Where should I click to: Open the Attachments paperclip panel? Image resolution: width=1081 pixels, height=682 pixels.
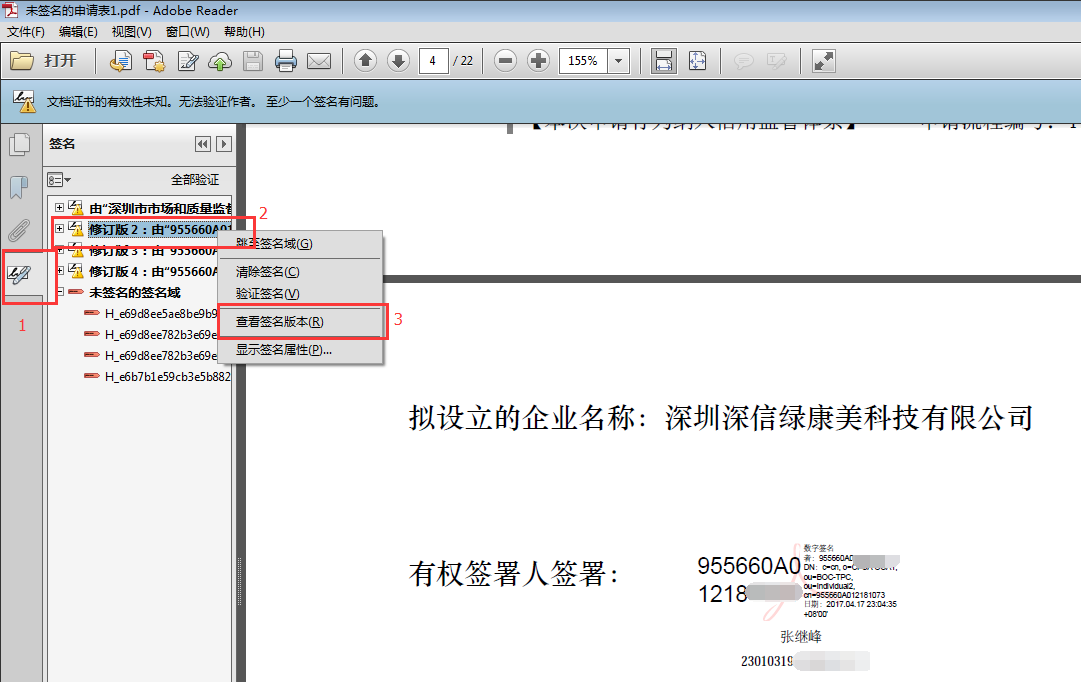click(x=19, y=230)
